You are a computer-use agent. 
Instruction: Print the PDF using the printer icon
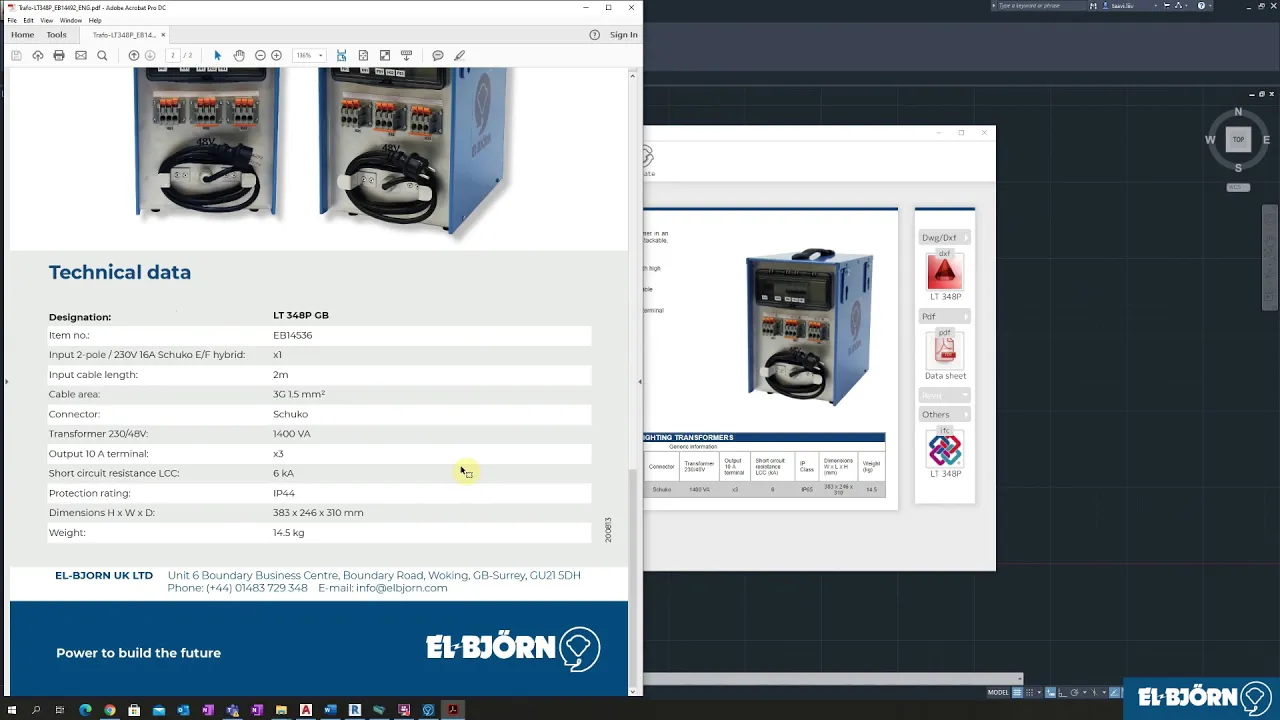click(x=59, y=56)
